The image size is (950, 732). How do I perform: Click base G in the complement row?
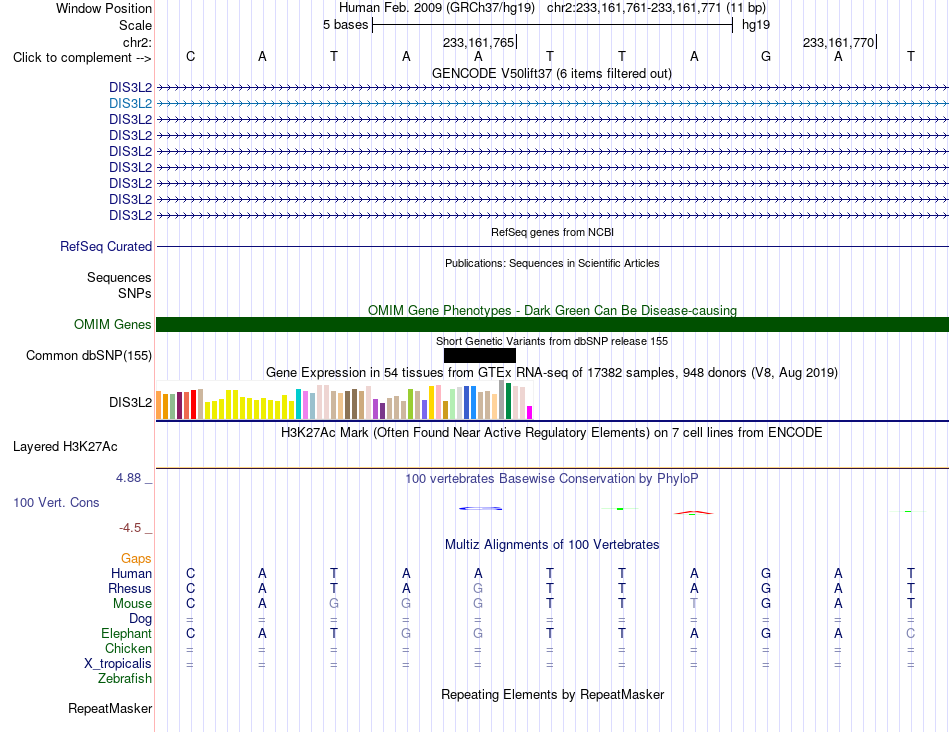pos(766,57)
